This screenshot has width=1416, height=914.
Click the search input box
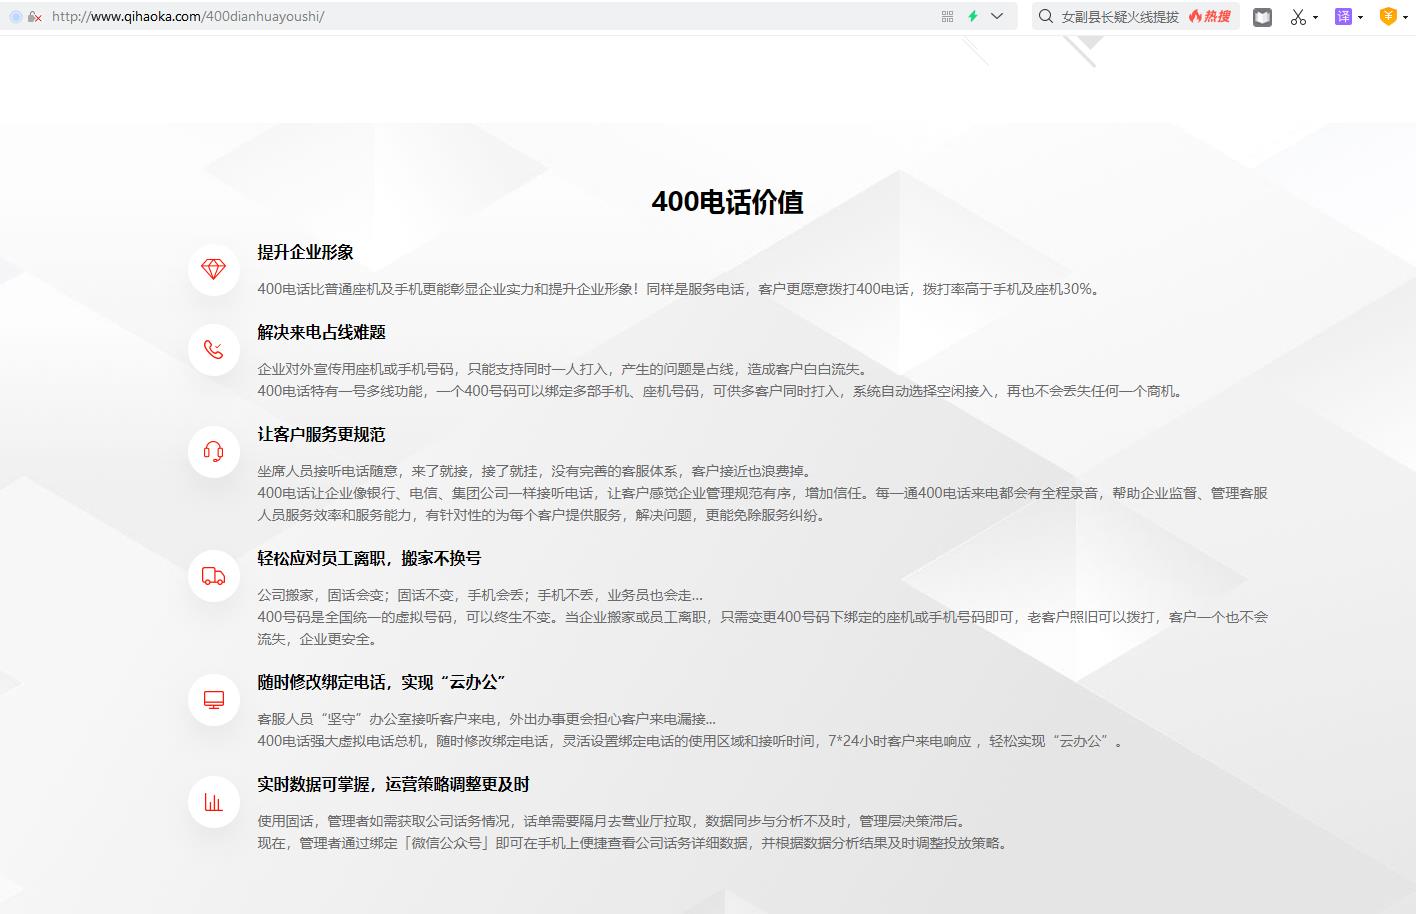pos(1119,16)
